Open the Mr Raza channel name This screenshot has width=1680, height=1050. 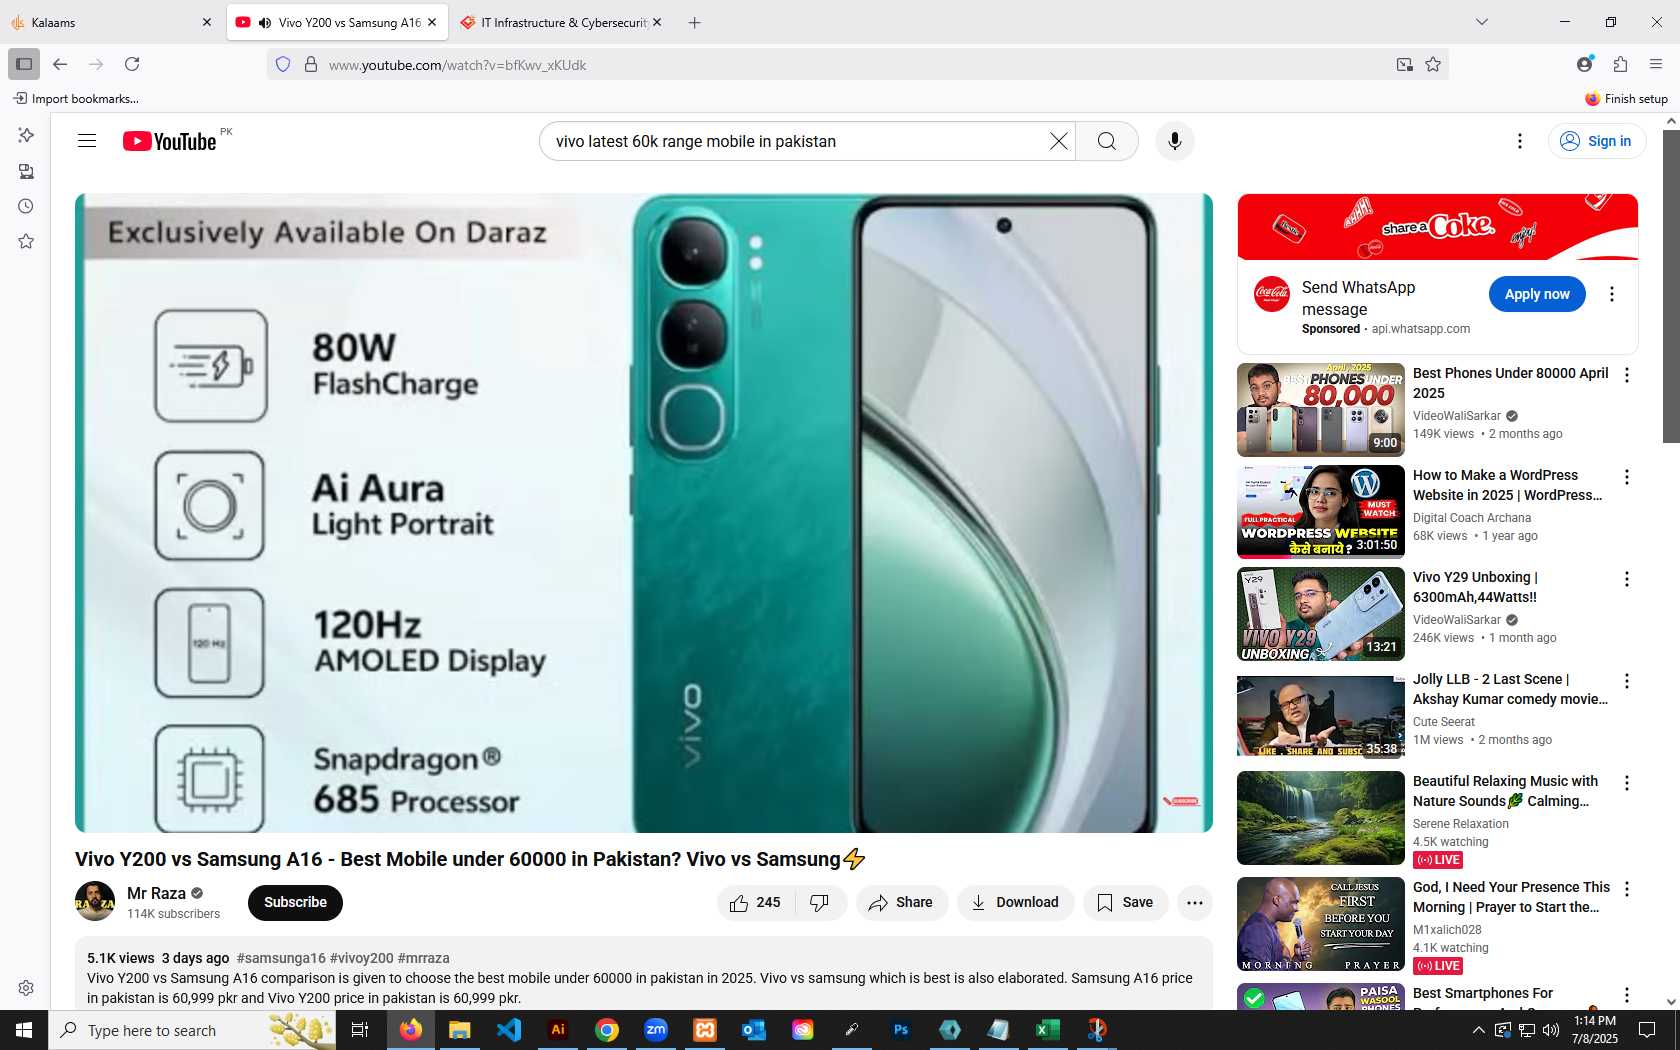tap(156, 893)
